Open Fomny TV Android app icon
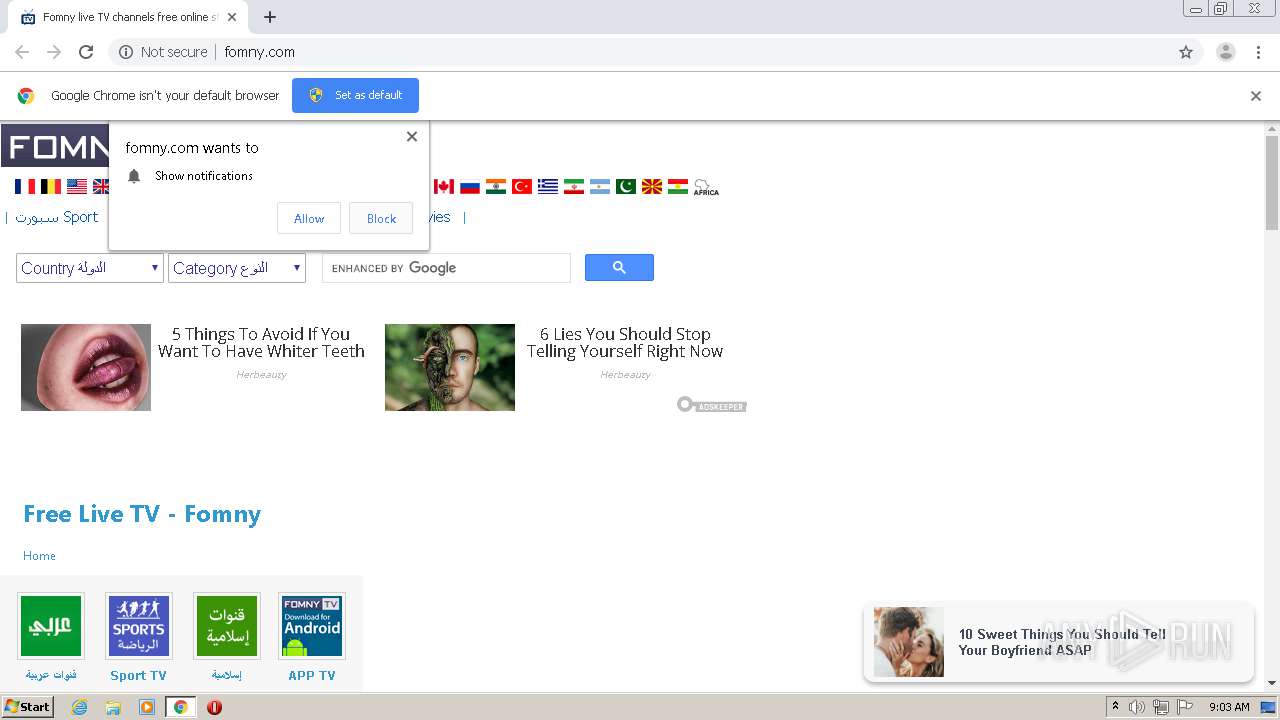The width and height of the screenshot is (1280, 720). [x=312, y=626]
